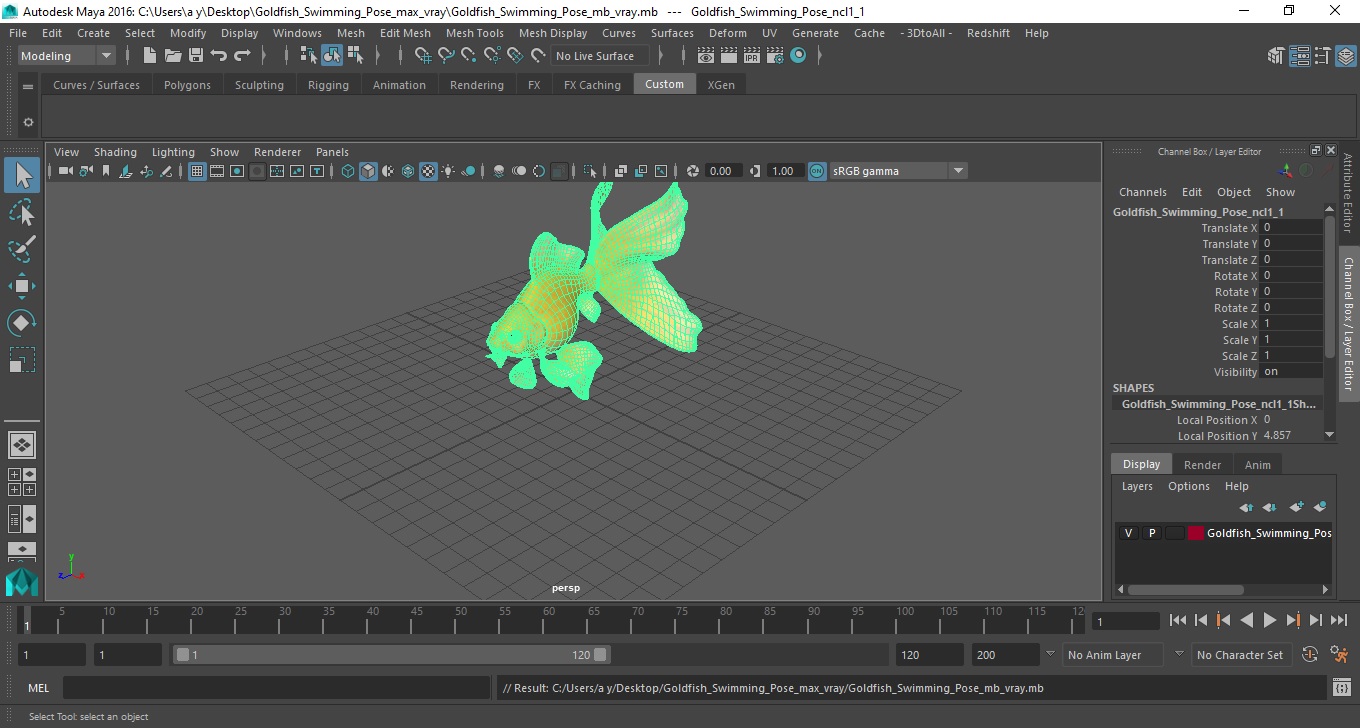Click the current frame input field
The height and width of the screenshot is (728, 1360).
(x=1125, y=621)
